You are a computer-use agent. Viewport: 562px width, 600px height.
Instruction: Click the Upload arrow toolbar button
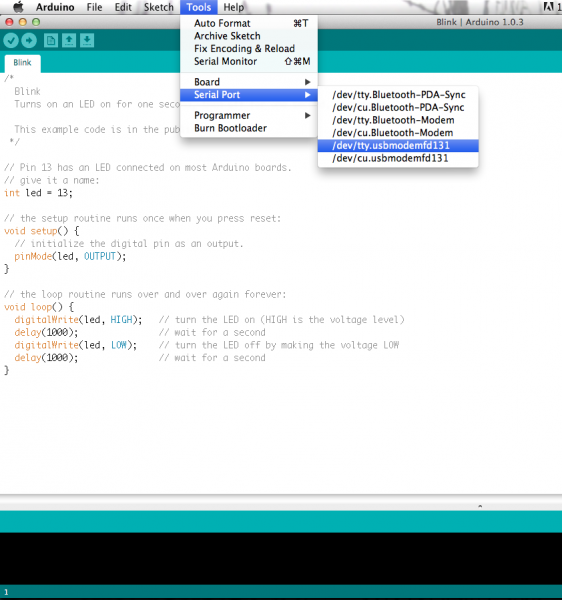(x=29, y=40)
